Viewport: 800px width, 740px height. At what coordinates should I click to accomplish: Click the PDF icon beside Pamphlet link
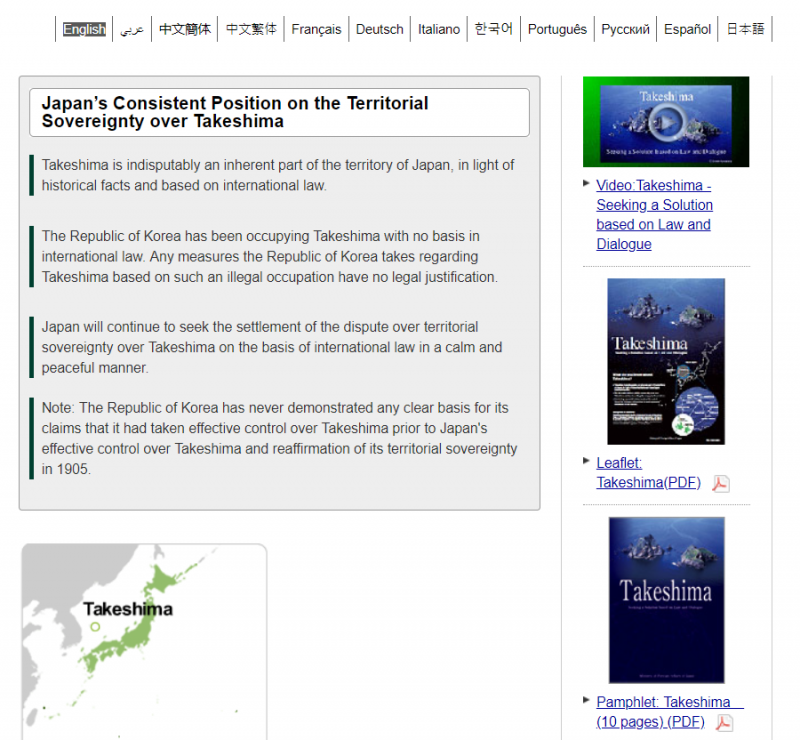(724, 722)
